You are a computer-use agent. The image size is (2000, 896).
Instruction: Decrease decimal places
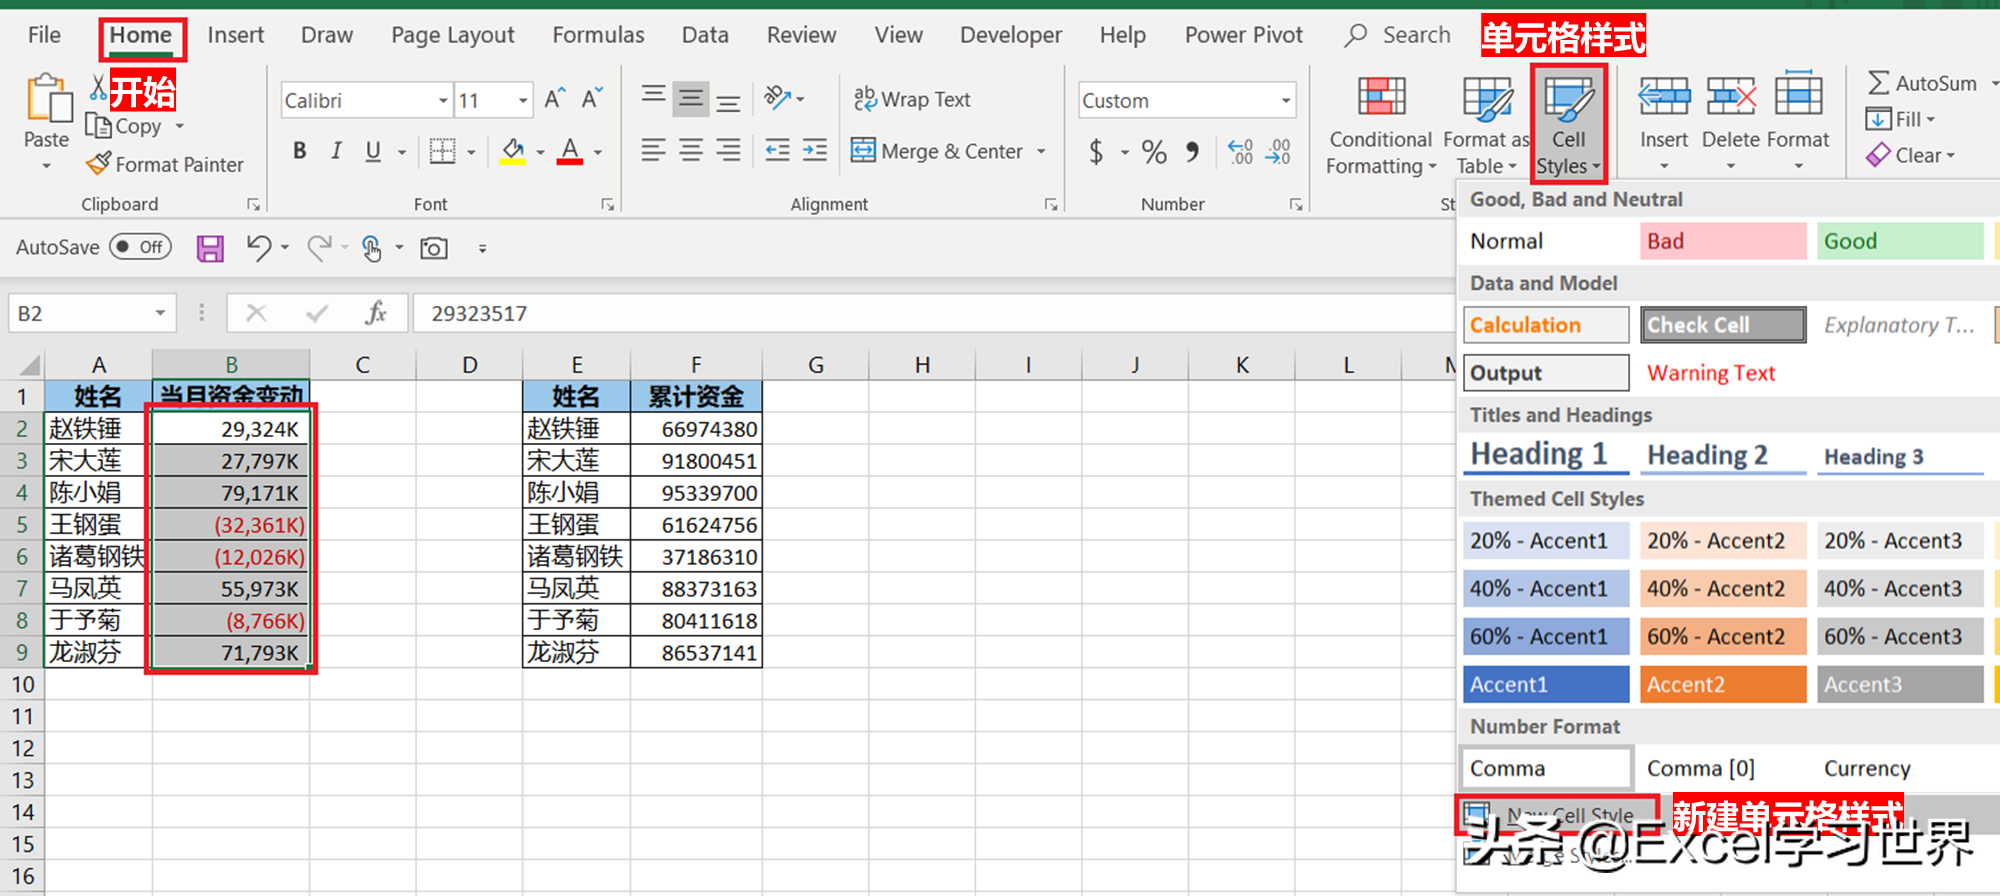[1278, 152]
